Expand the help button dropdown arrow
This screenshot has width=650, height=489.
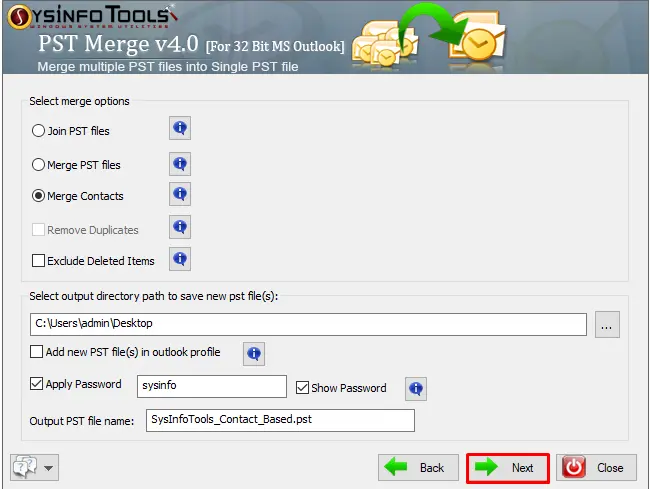coord(49,468)
